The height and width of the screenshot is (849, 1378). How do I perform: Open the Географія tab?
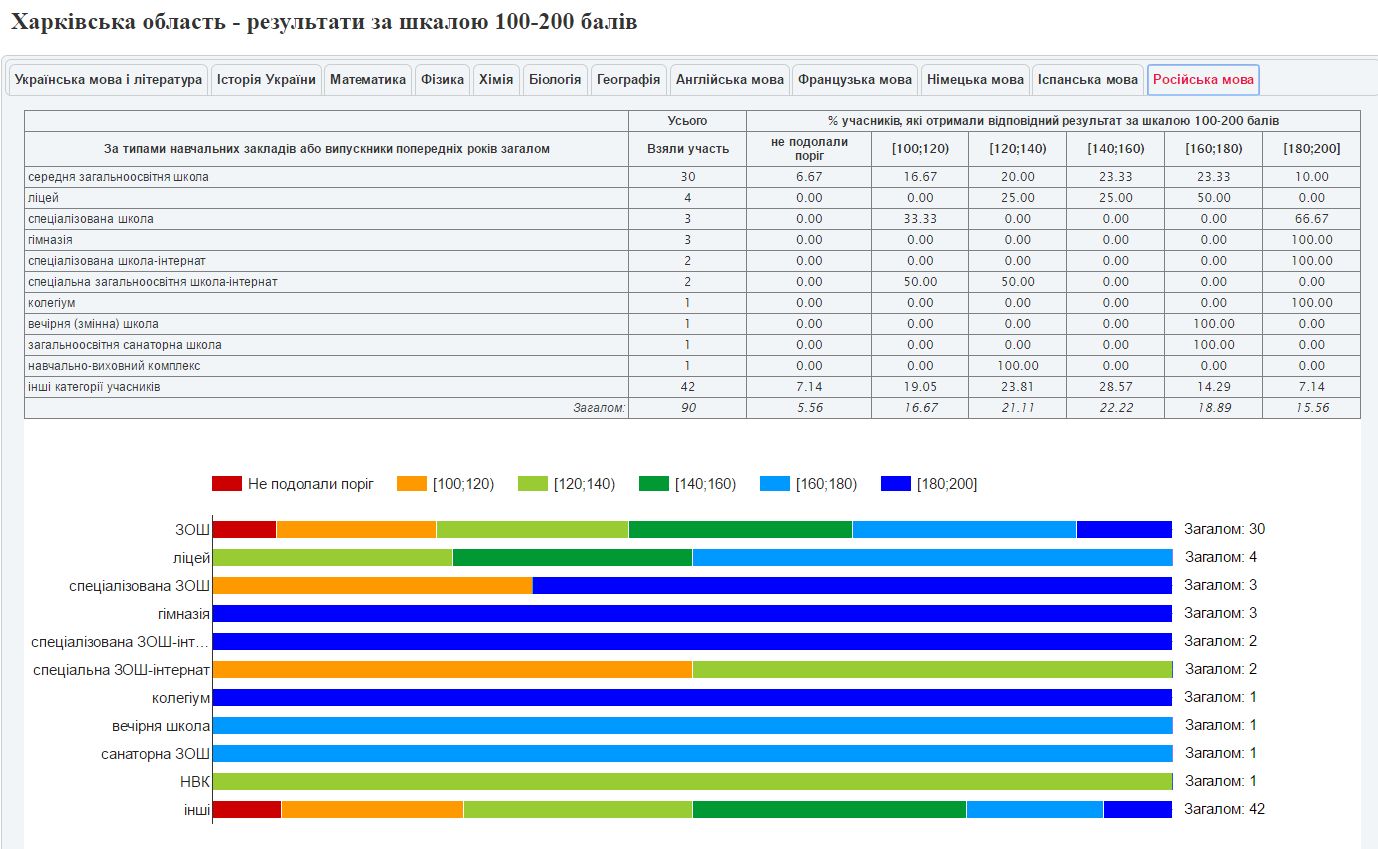click(x=628, y=80)
